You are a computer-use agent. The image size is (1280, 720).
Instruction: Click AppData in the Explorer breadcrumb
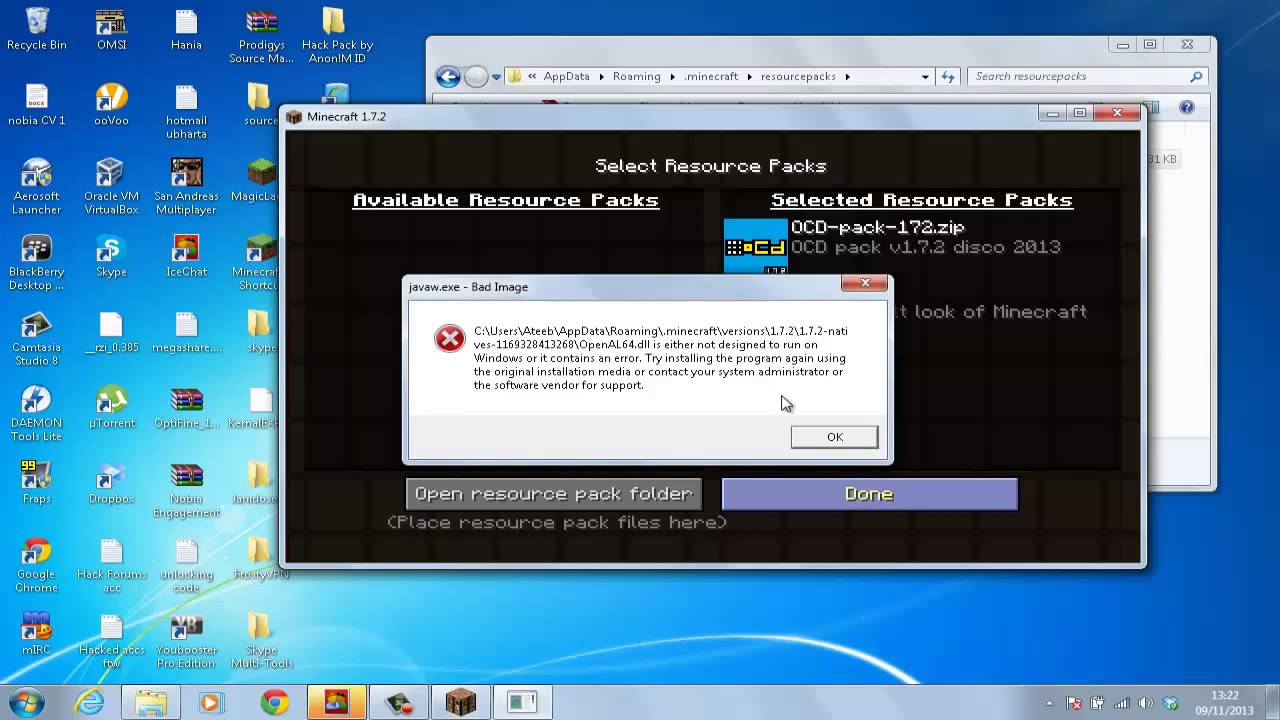click(x=566, y=76)
